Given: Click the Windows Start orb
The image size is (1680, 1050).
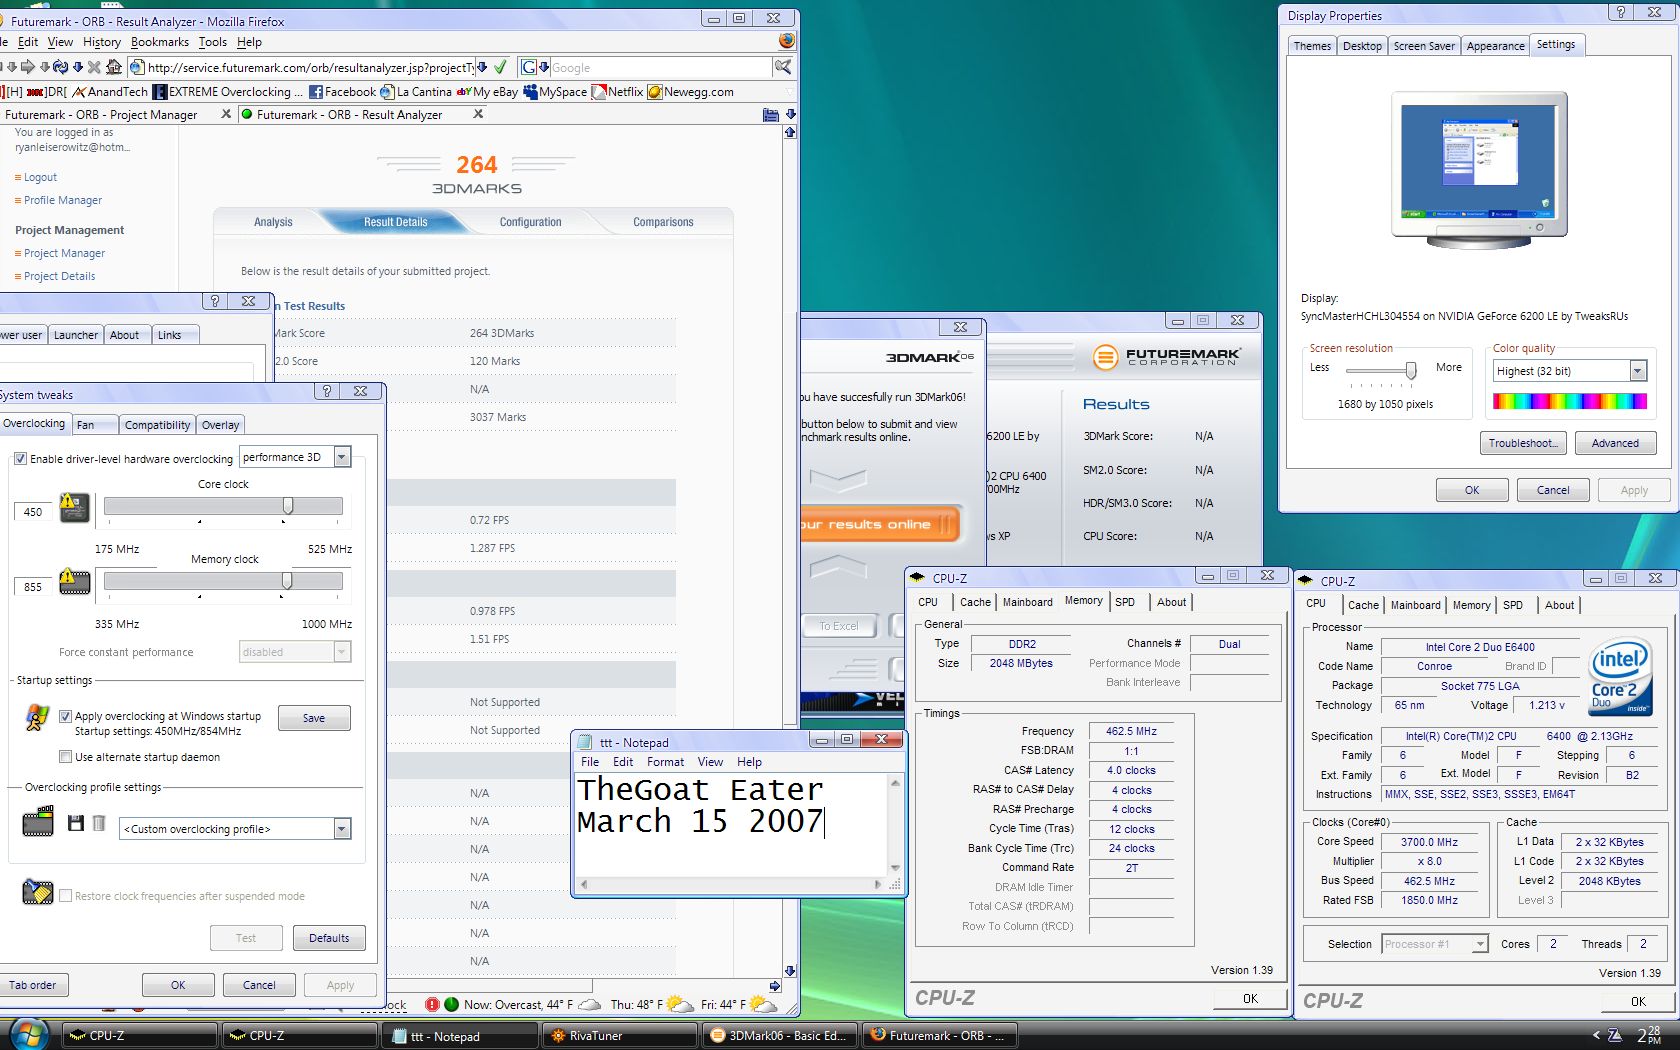Looking at the screenshot, I should click(x=28, y=1034).
